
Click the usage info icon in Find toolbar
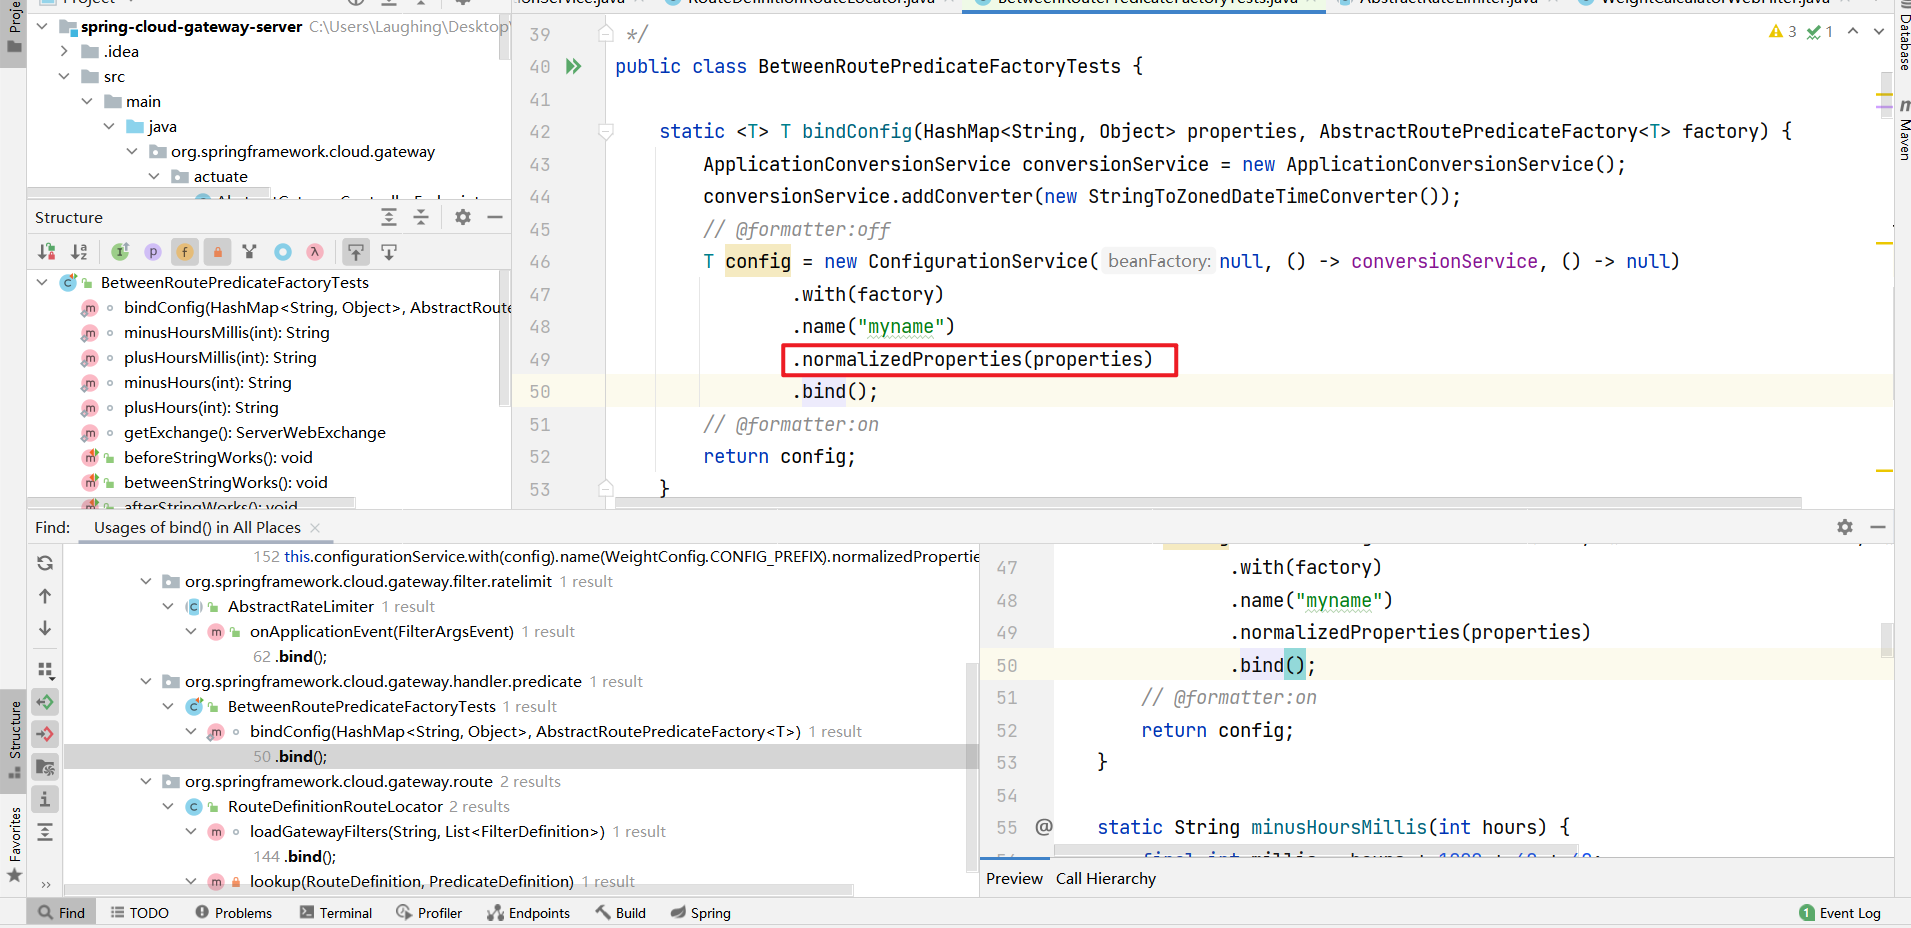click(x=45, y=799)
